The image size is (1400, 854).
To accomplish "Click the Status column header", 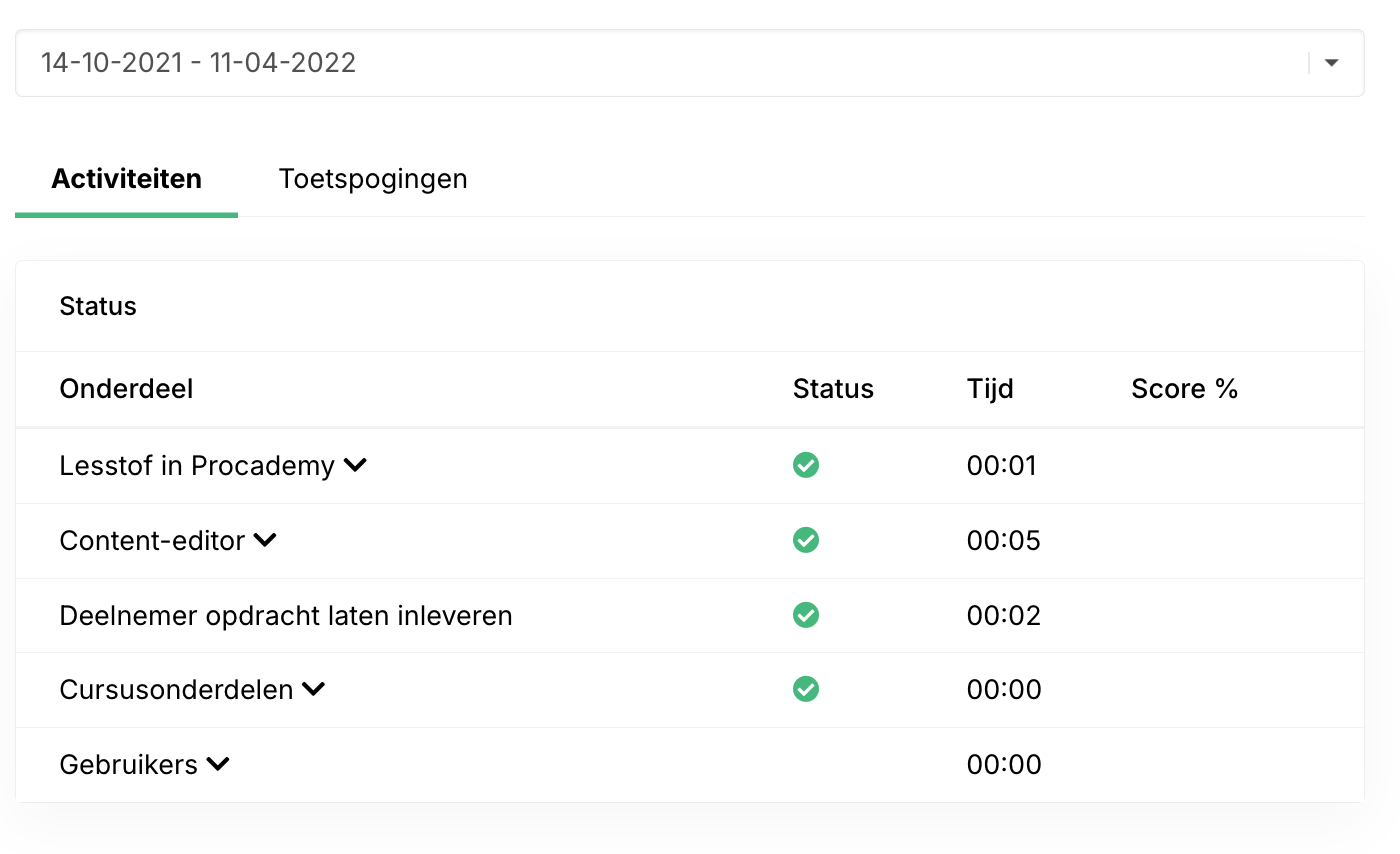I will tap(833, 389).
